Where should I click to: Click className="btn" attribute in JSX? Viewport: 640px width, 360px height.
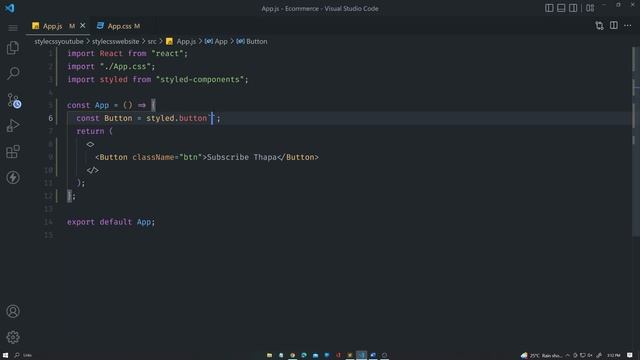pos(167,157)
